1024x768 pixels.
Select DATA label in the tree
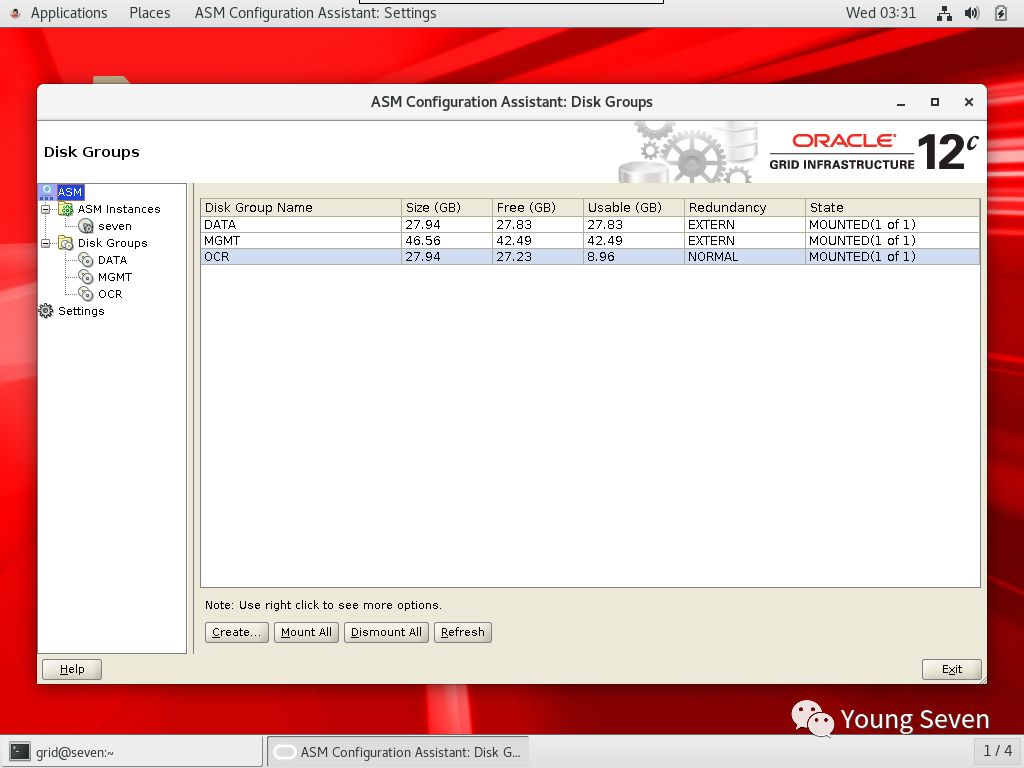(x=112, y=260)
